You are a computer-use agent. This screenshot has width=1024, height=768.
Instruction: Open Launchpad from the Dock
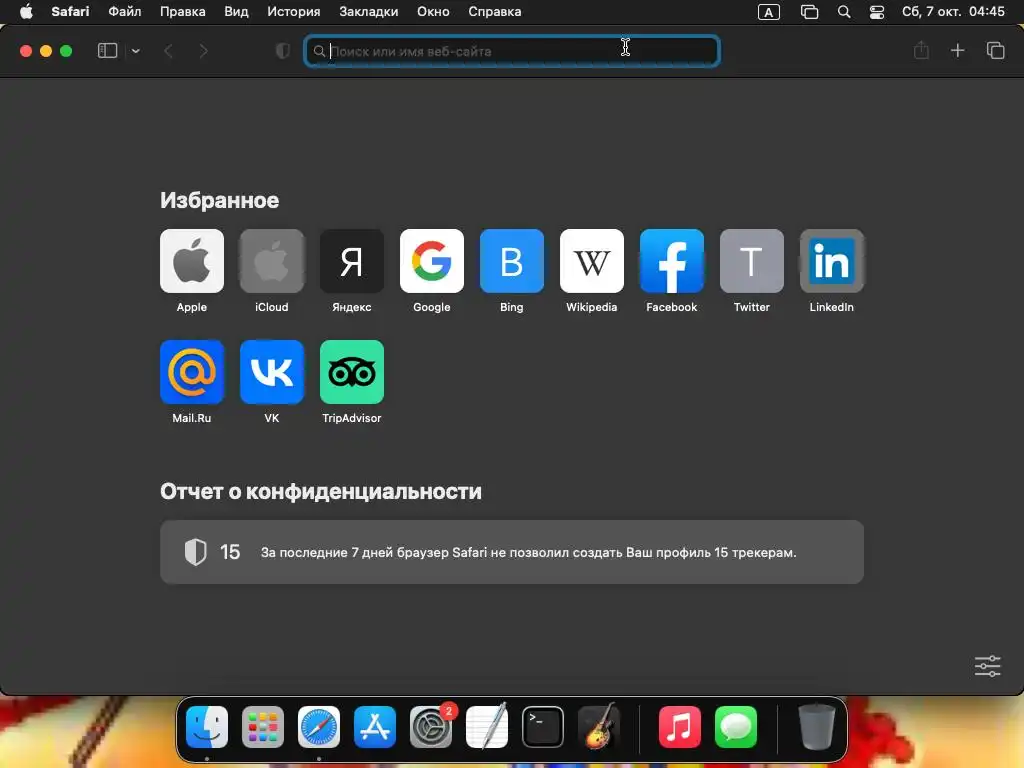click(263, 727)
